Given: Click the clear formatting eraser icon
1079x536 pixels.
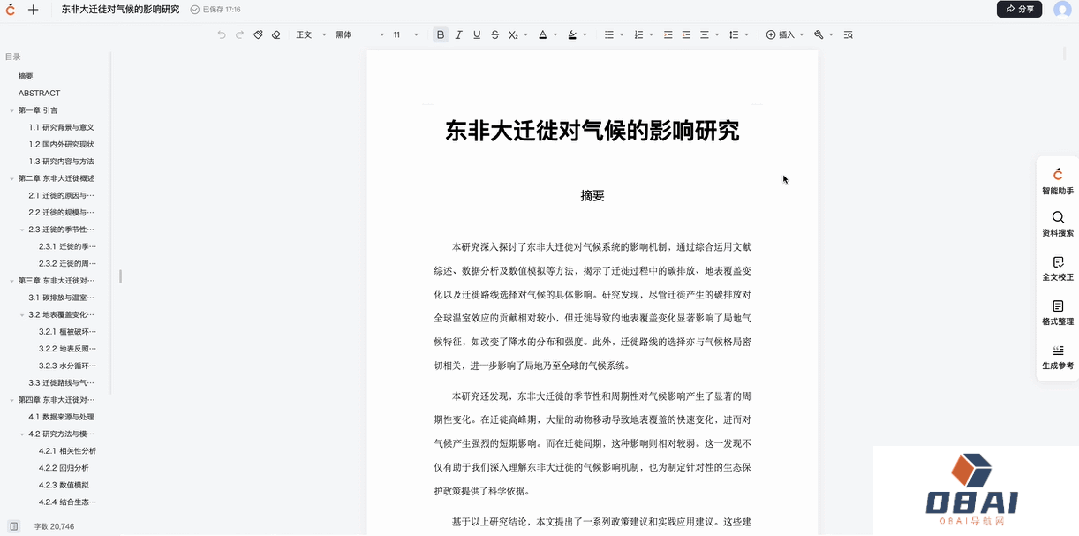Looking at the screenshot, I should coord(276,35).
